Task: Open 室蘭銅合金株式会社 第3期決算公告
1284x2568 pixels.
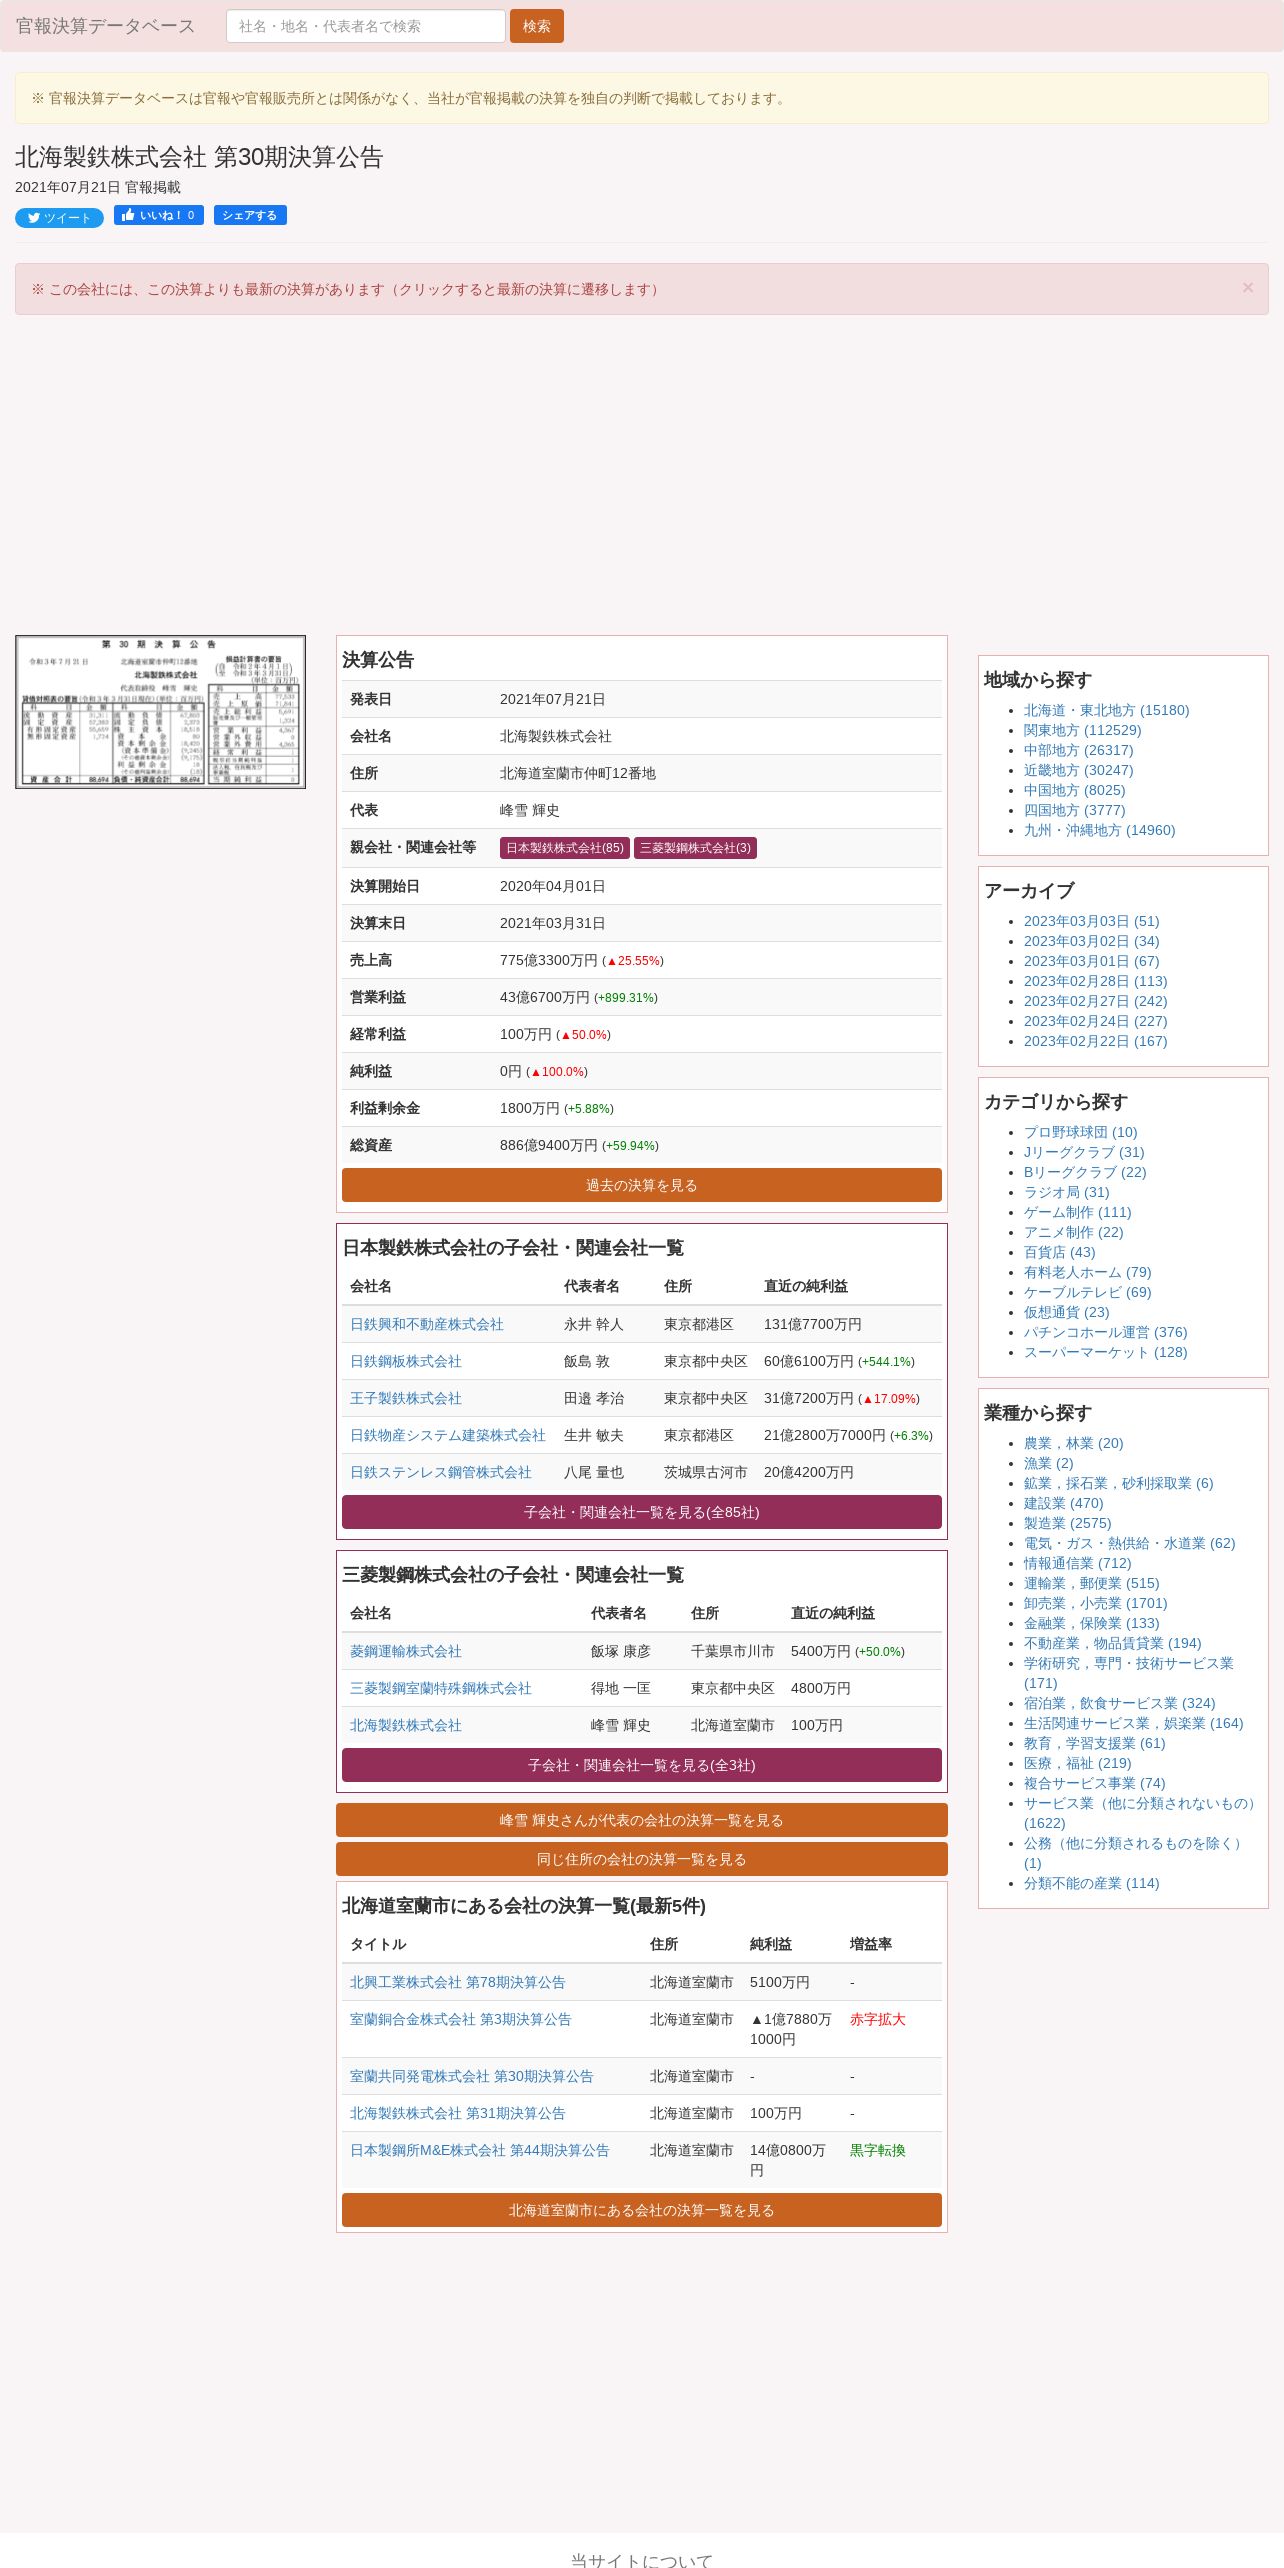Action: point(461,2019)
